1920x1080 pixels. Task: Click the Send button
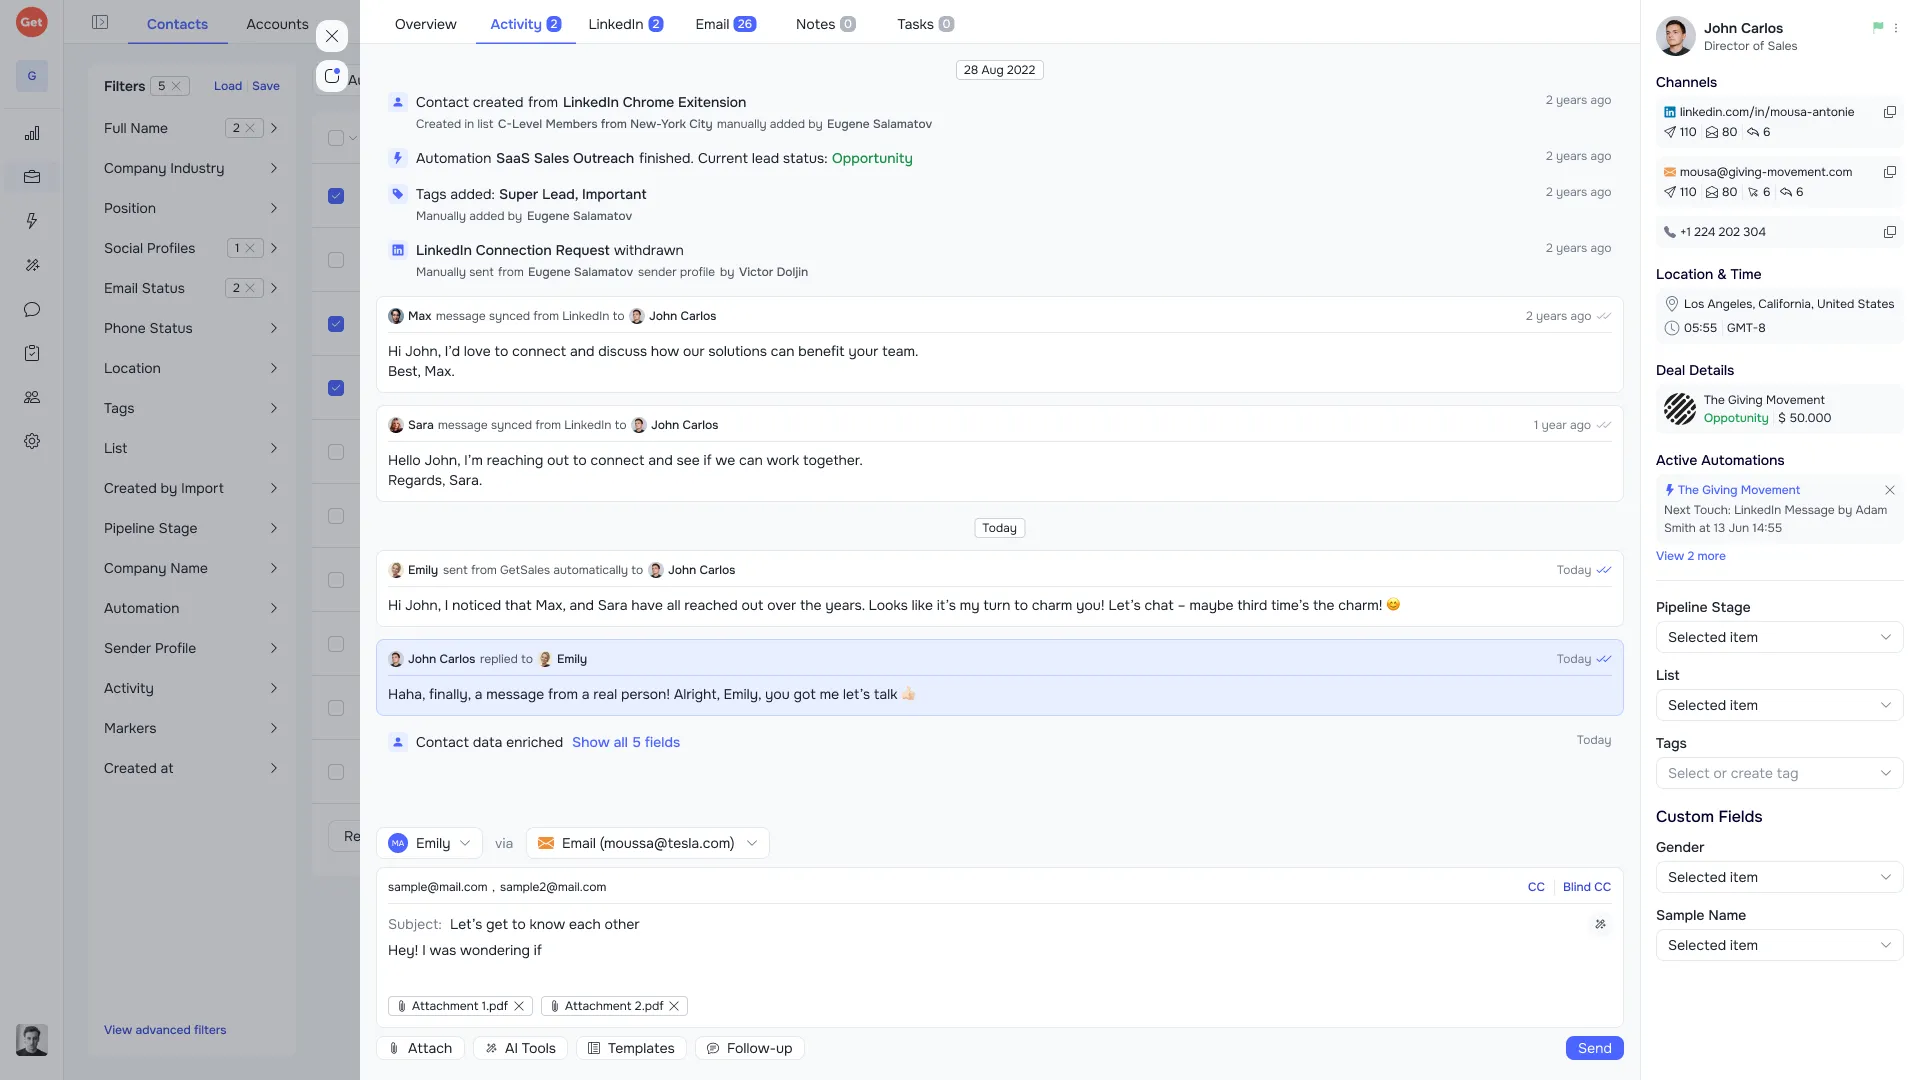click(x=1594, y=1048)
